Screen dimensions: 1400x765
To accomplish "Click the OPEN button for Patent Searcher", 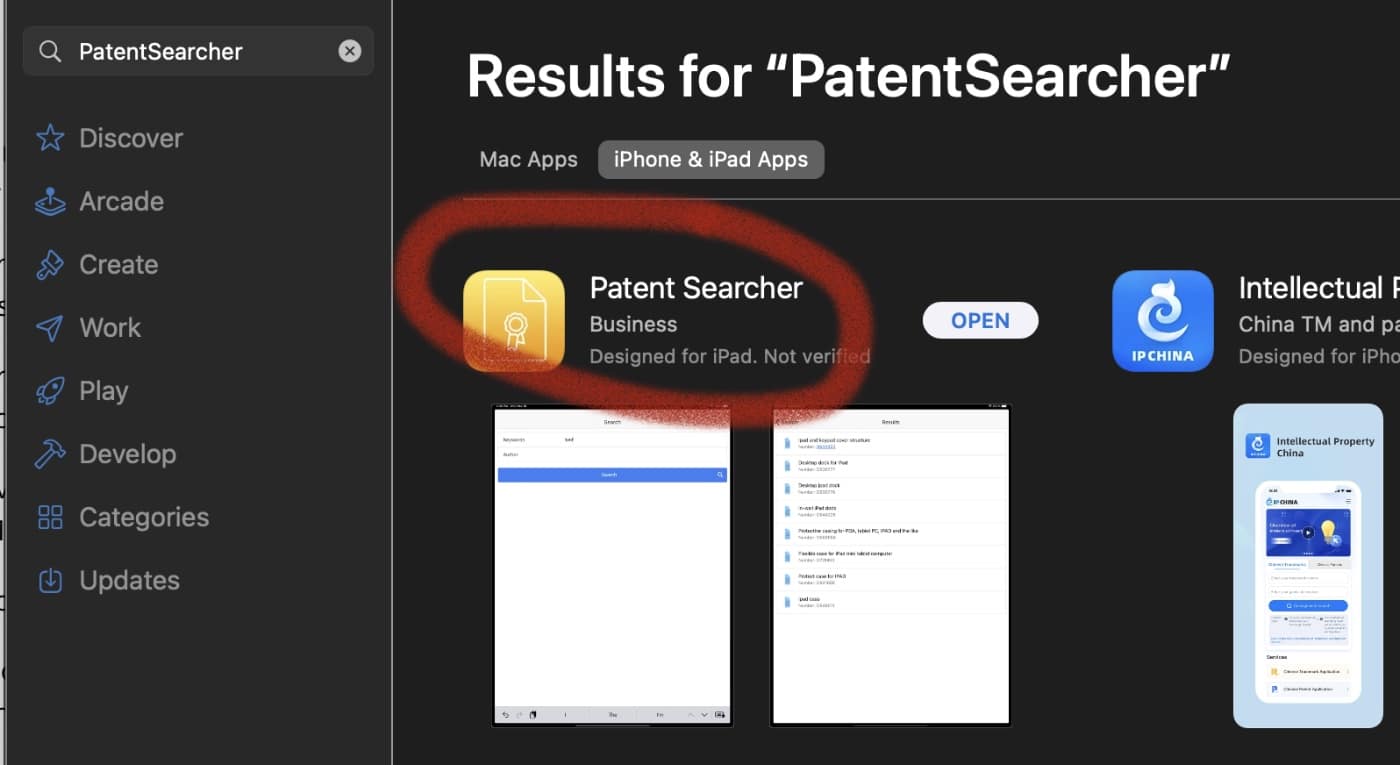I will [x=980, y=321].
